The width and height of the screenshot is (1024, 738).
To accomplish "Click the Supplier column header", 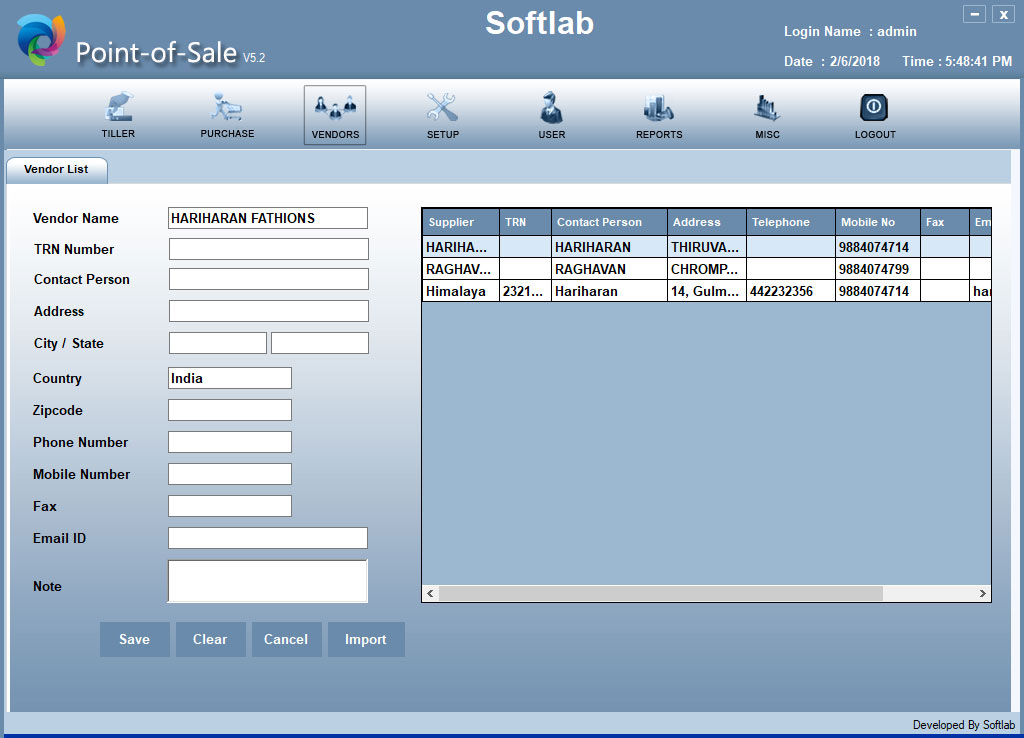I will coord(460,222).
